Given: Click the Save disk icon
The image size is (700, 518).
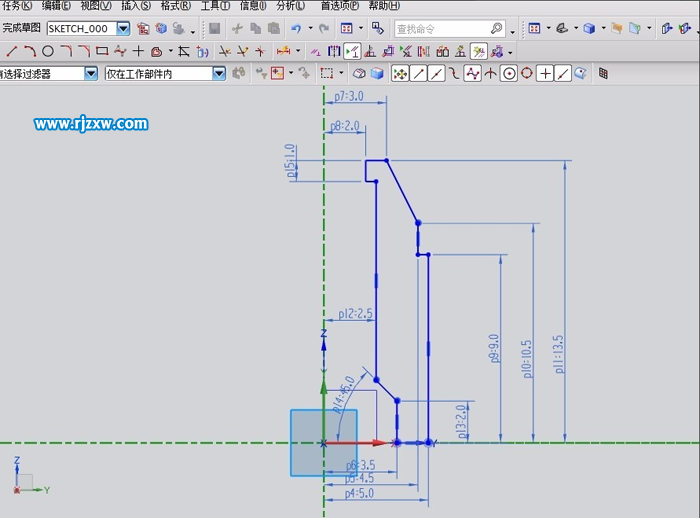Looking at the screenshot, I should tap(214, 29).
